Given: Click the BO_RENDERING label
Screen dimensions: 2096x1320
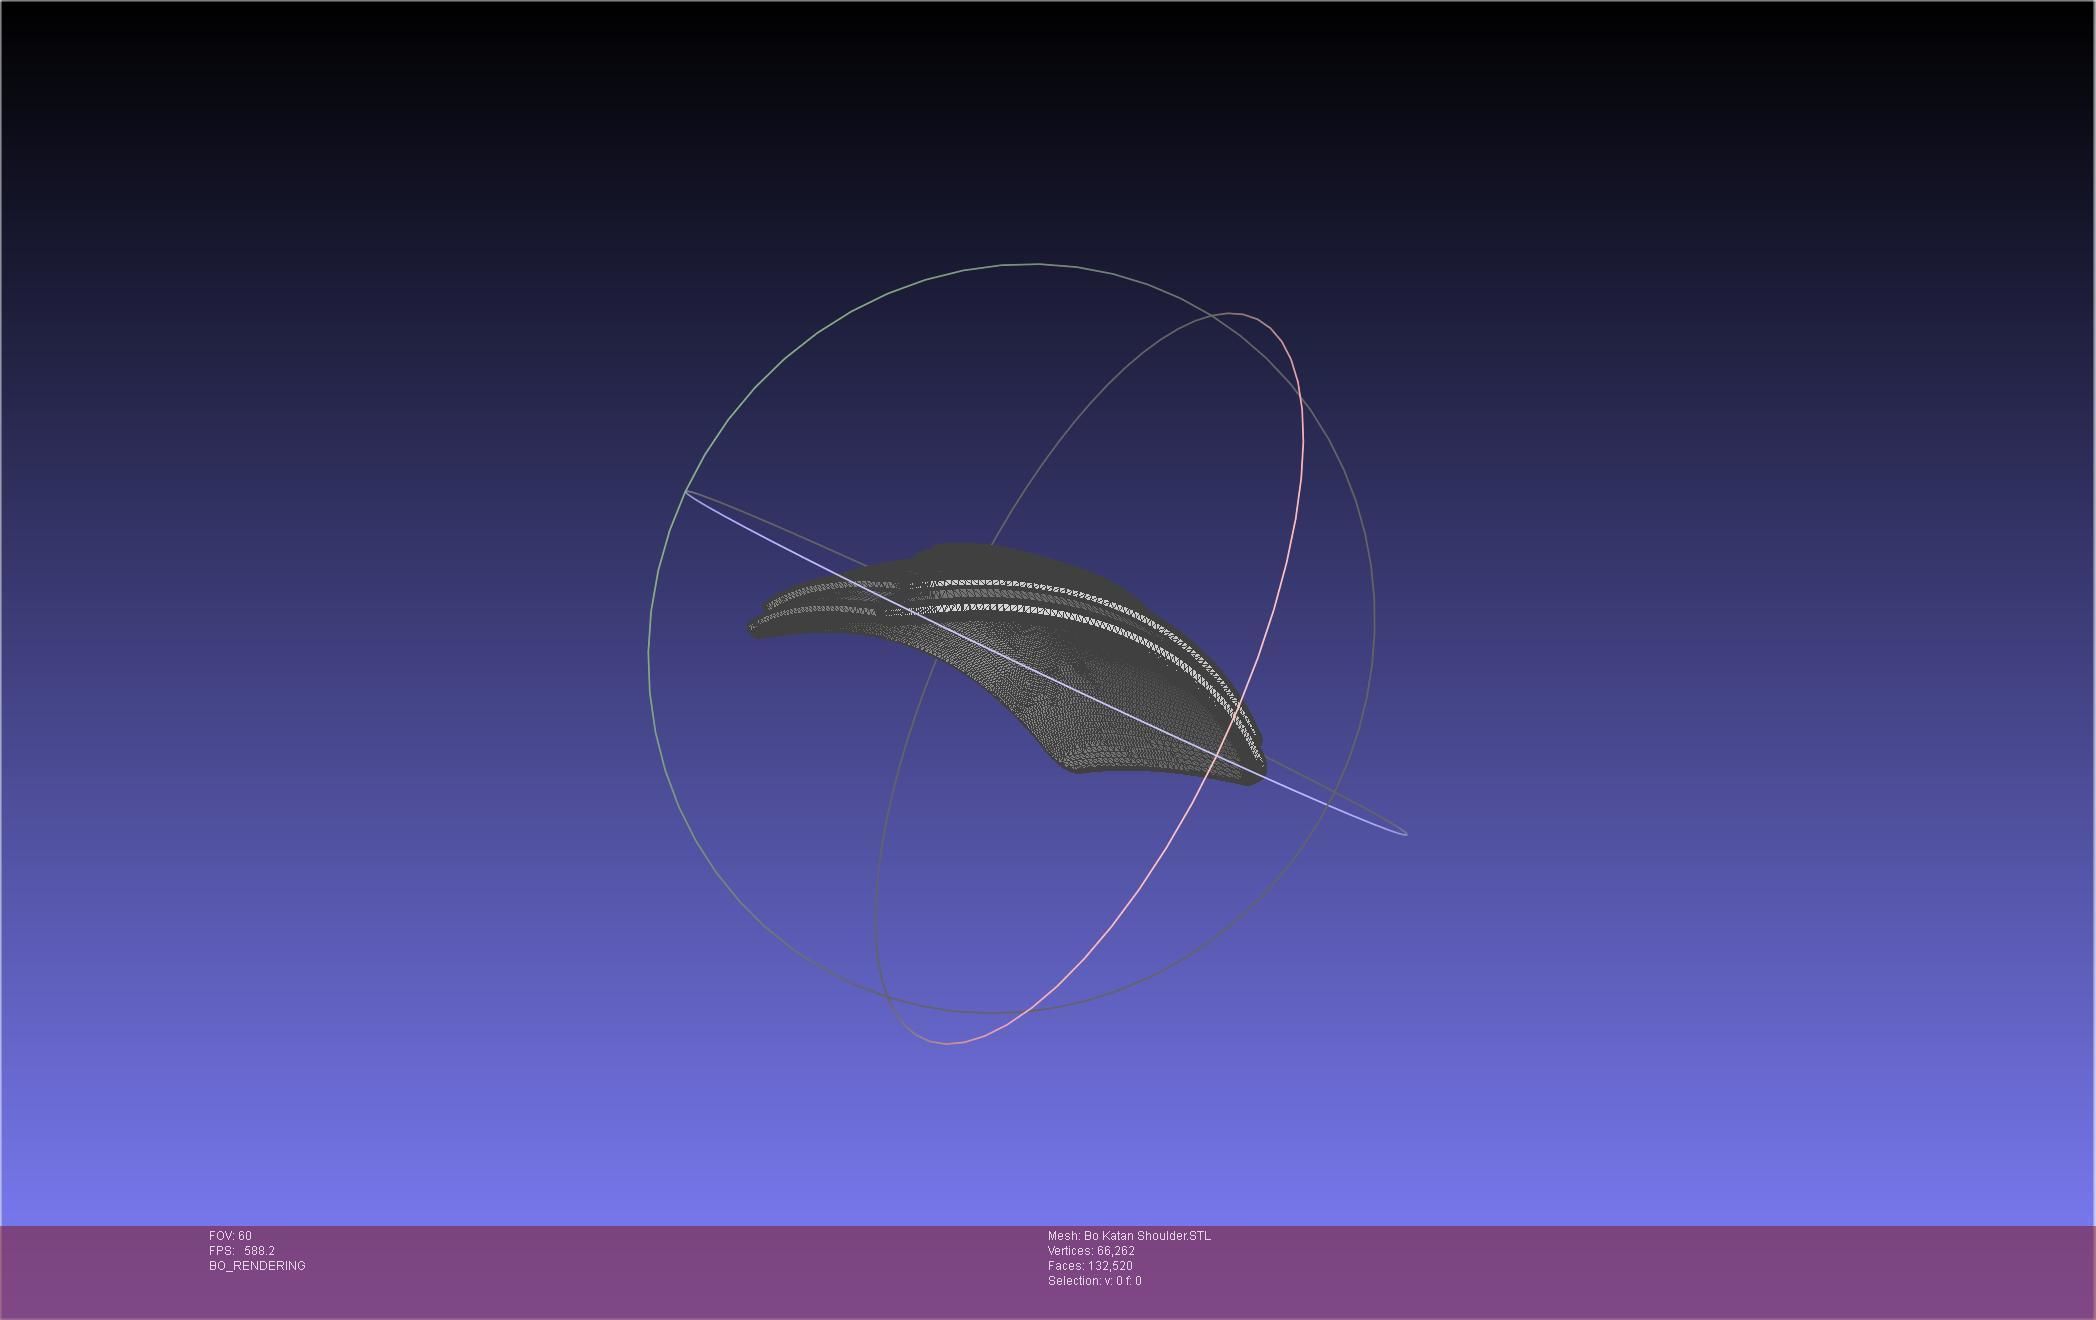Looking at the screenshot, I should tap(257, 1266).
